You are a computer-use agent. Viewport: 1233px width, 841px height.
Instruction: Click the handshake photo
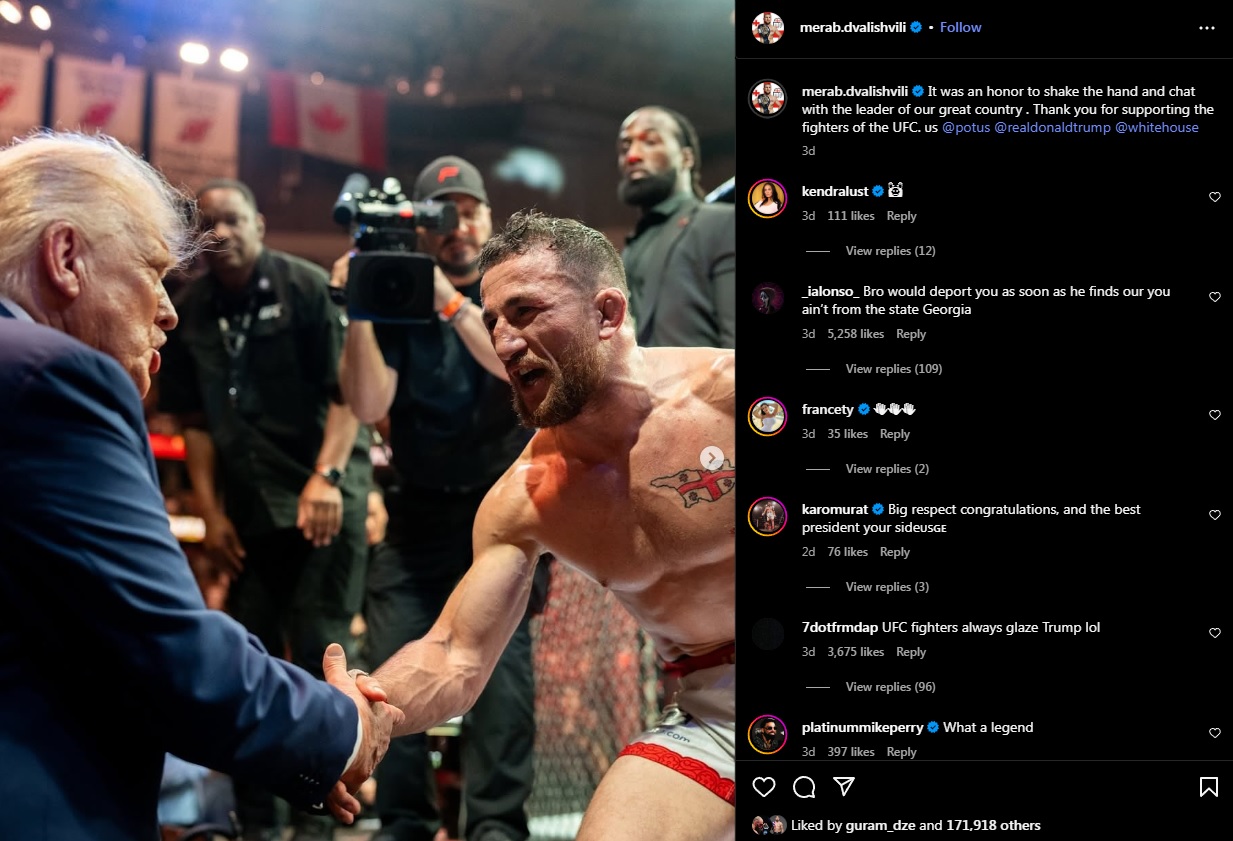(367, 420)
